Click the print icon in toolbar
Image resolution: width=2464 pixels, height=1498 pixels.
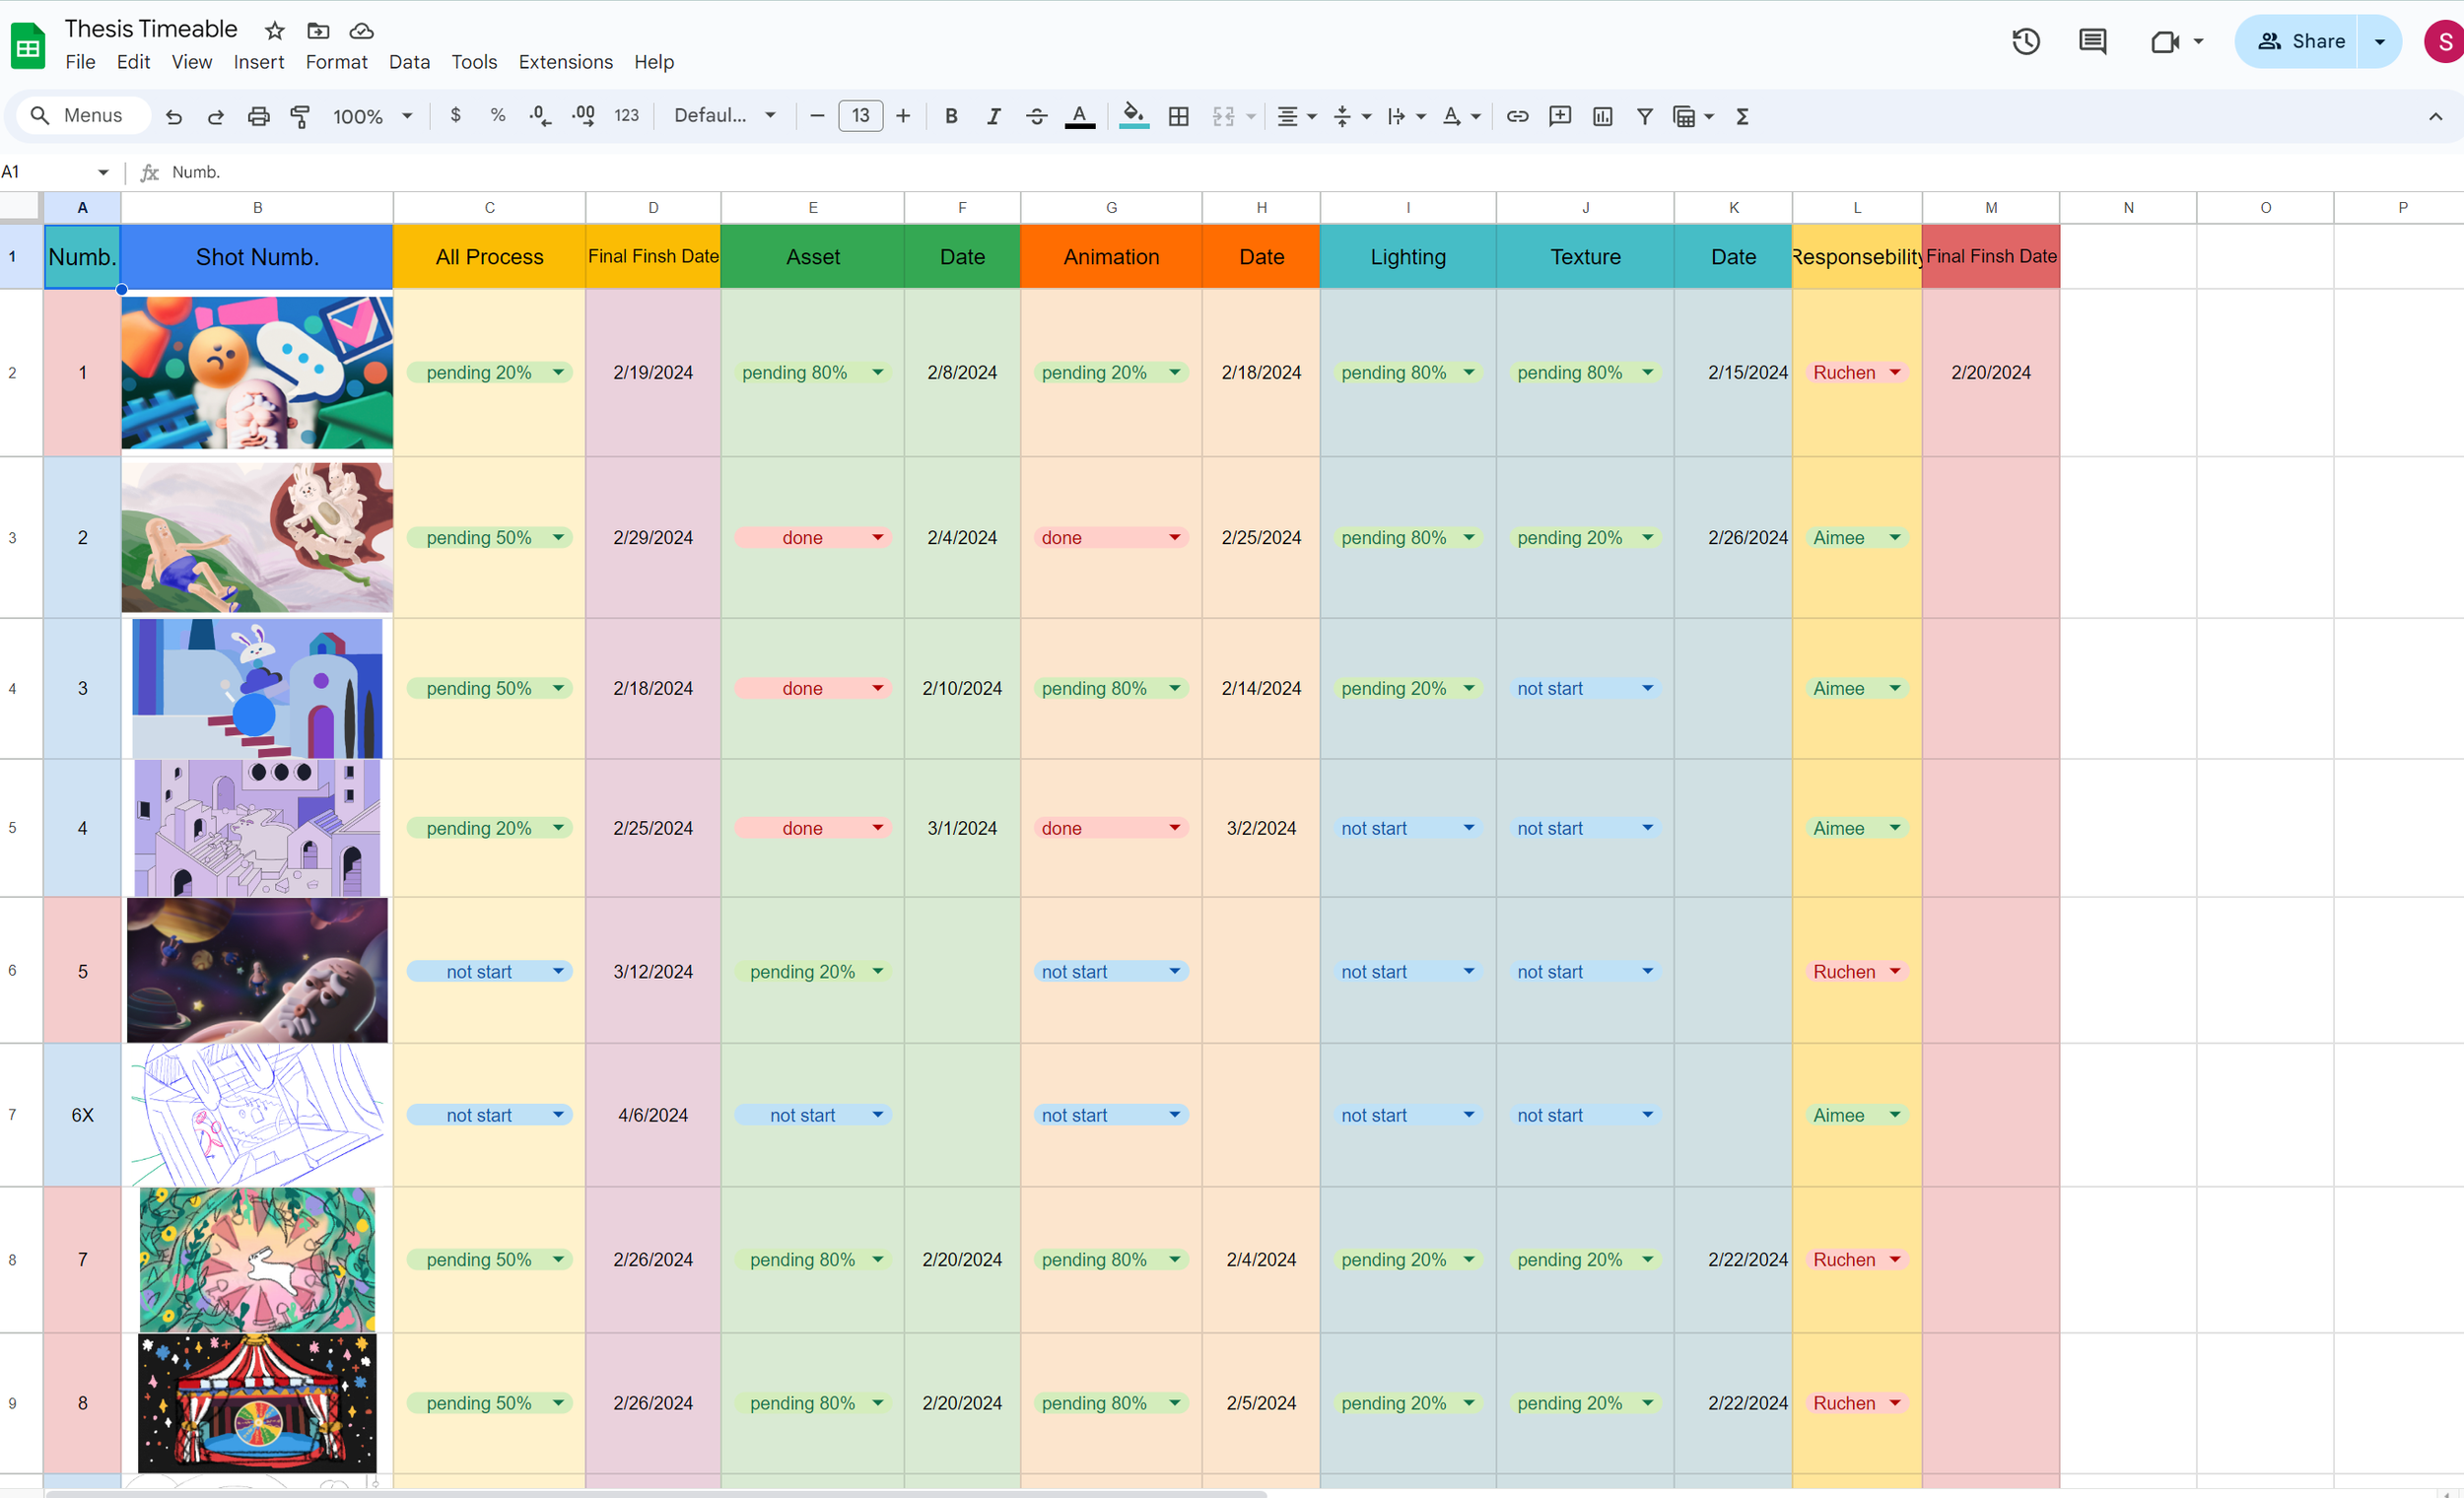(258, 116)
